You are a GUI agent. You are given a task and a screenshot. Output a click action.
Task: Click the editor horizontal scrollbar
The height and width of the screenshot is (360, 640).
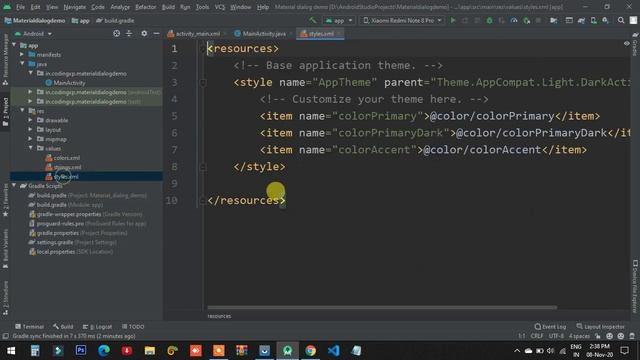pyautogui.click(x=382, y=307)
